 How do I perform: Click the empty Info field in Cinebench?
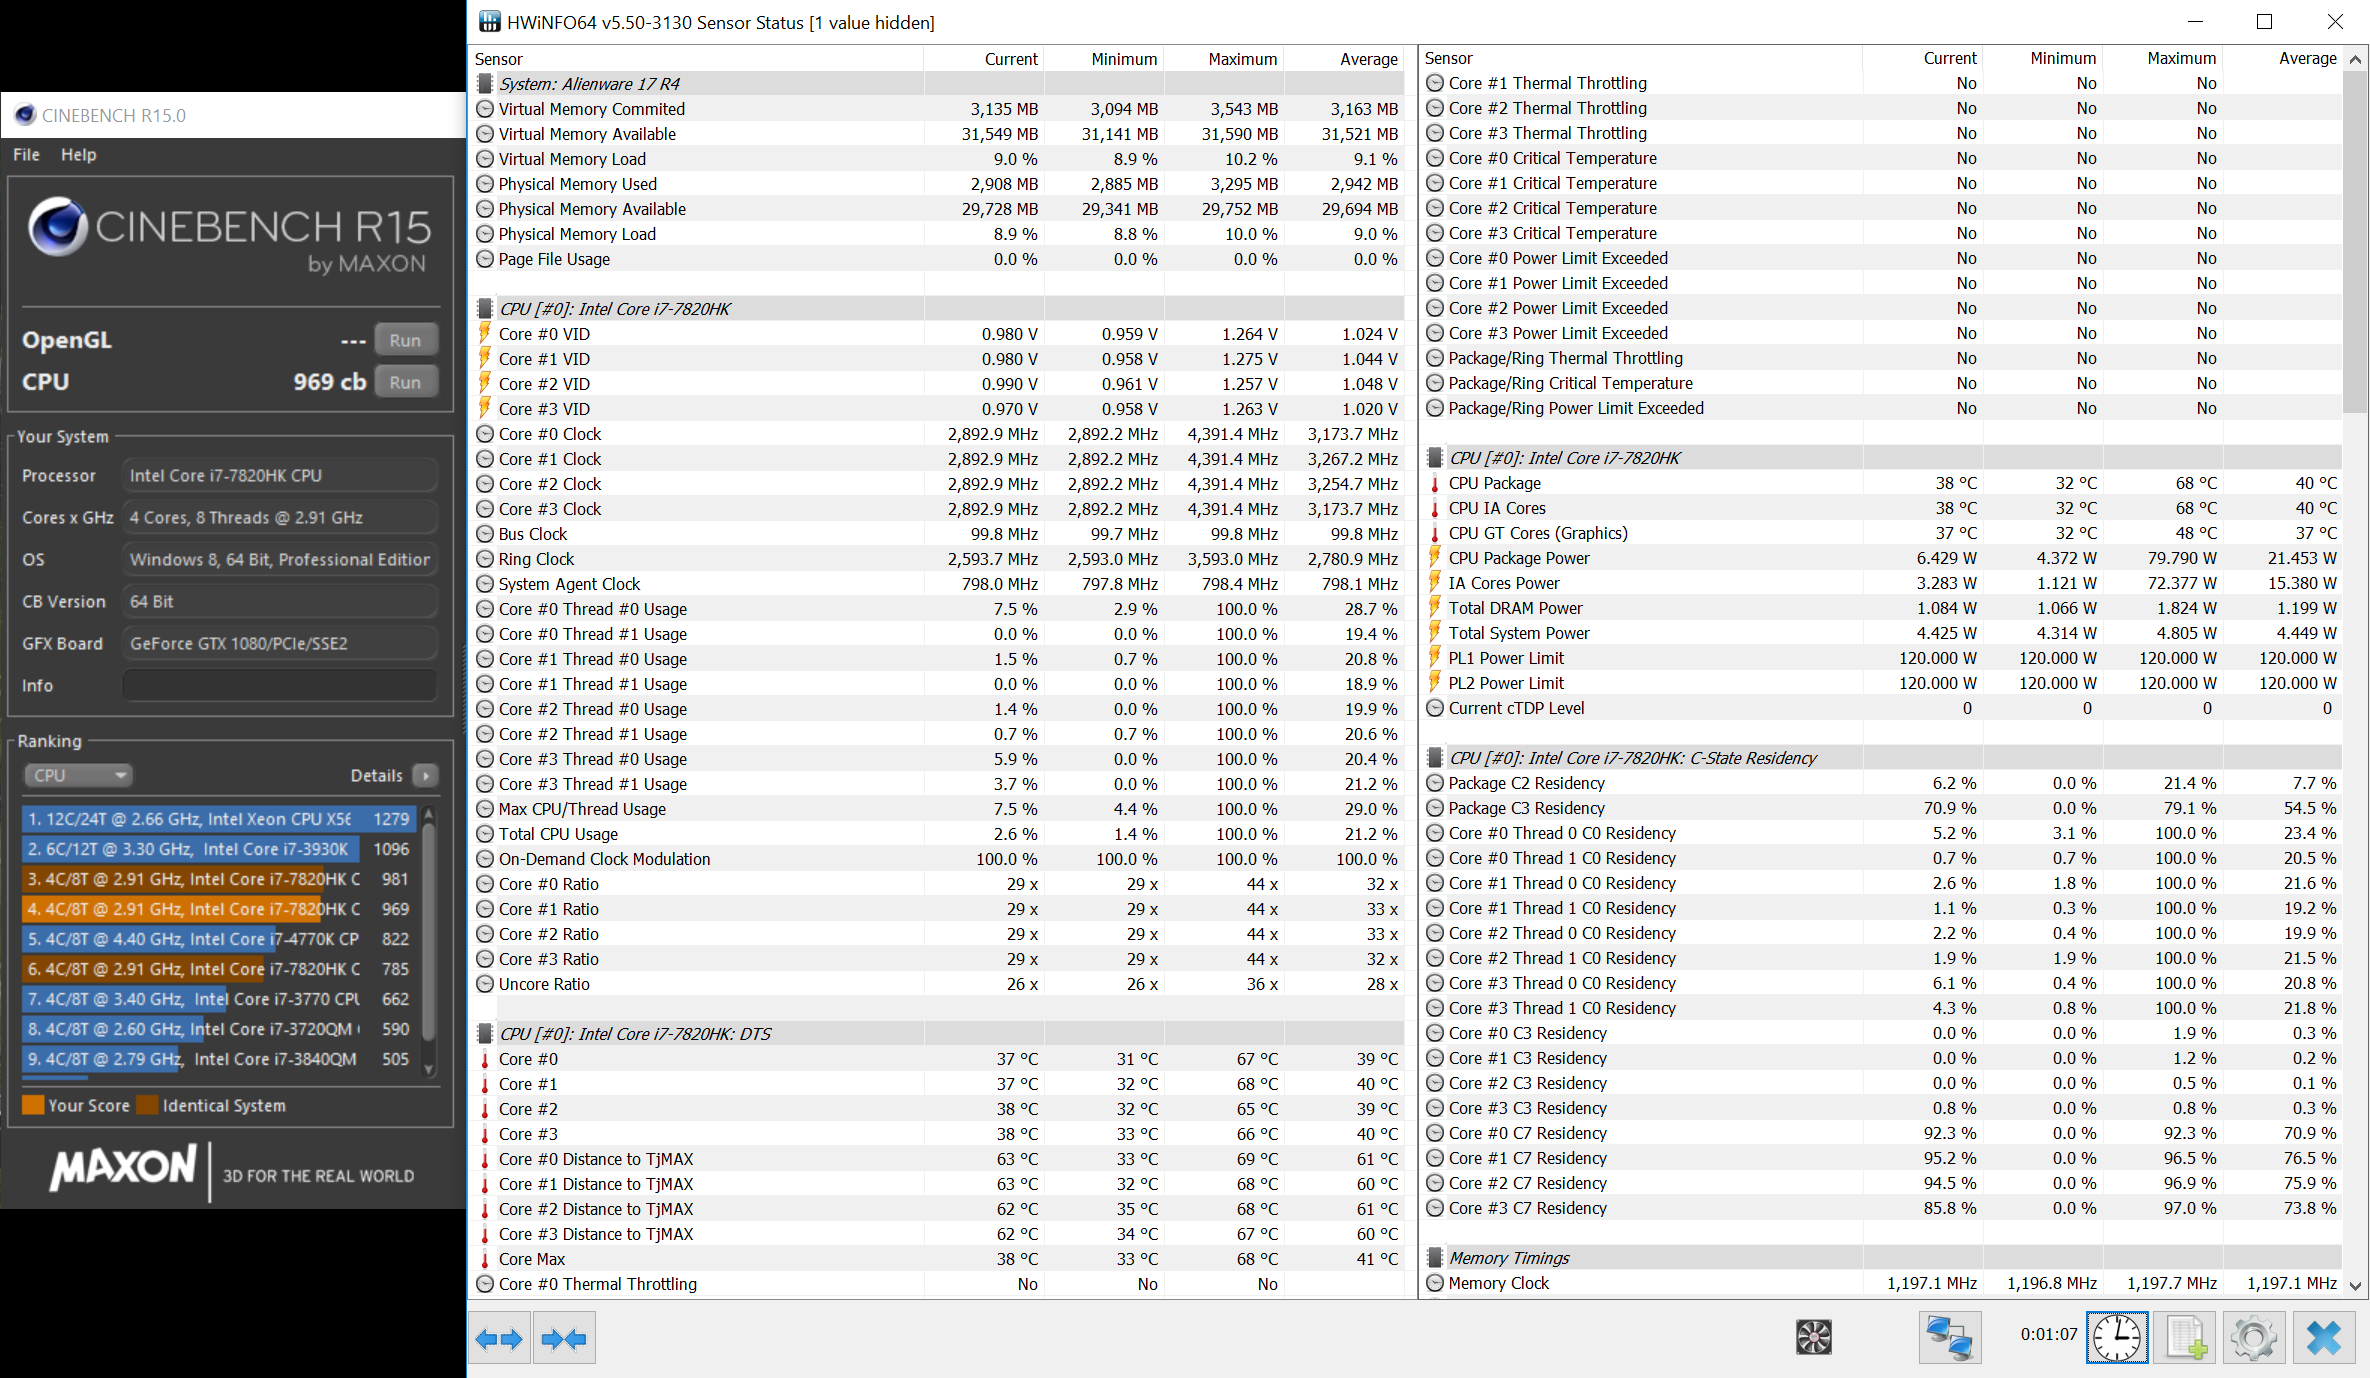pyautogui.click(x=279, y=686)
